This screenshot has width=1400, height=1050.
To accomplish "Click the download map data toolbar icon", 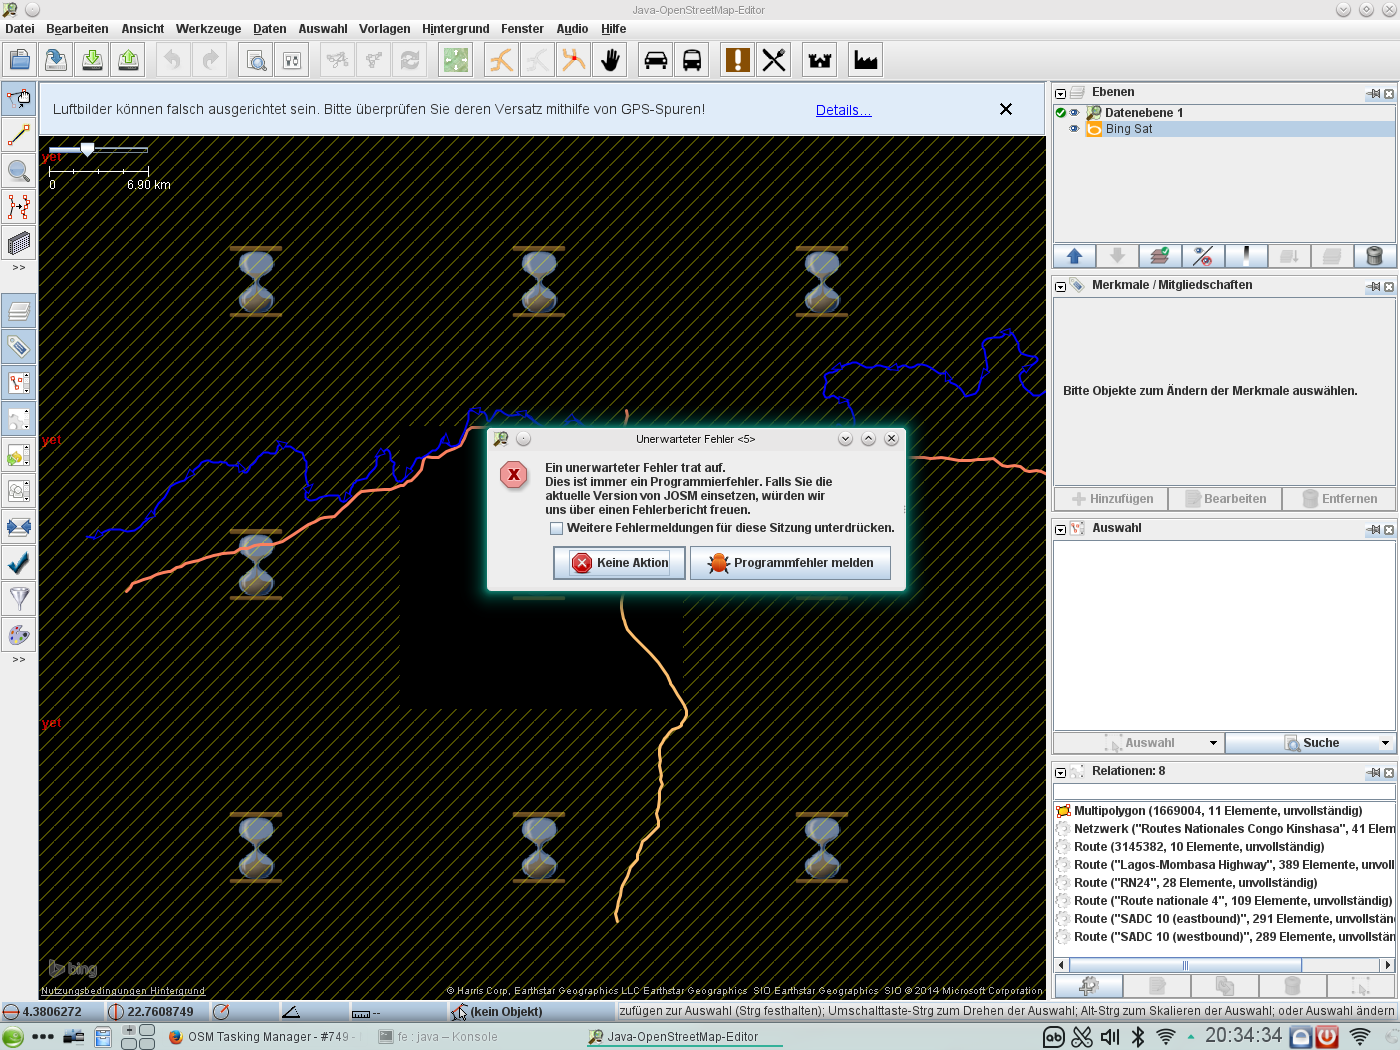I will point(92,60).
